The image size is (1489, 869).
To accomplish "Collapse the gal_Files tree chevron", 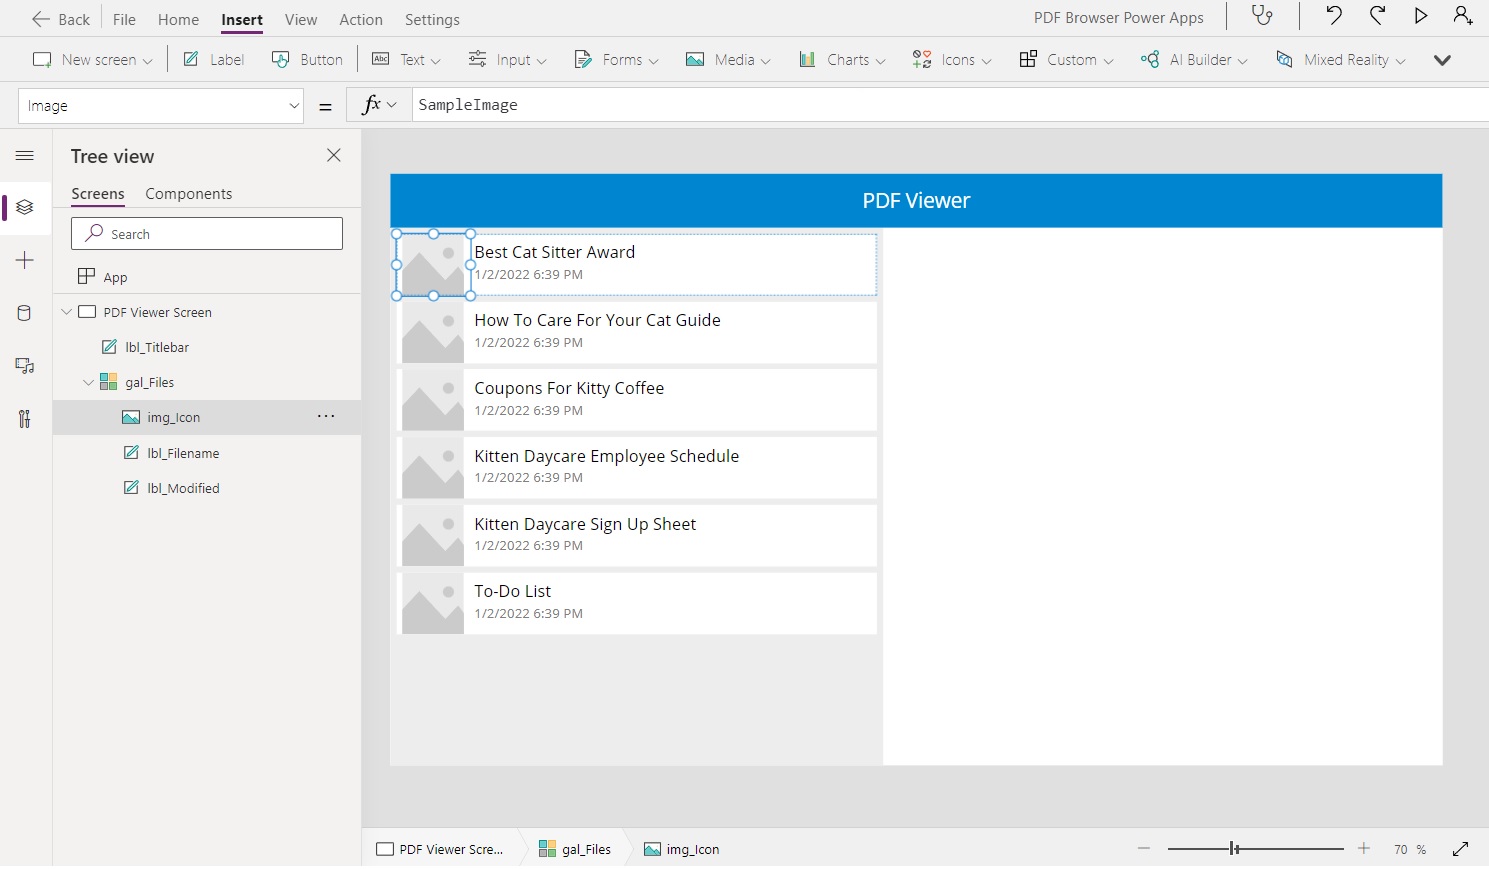I will 88,381.
